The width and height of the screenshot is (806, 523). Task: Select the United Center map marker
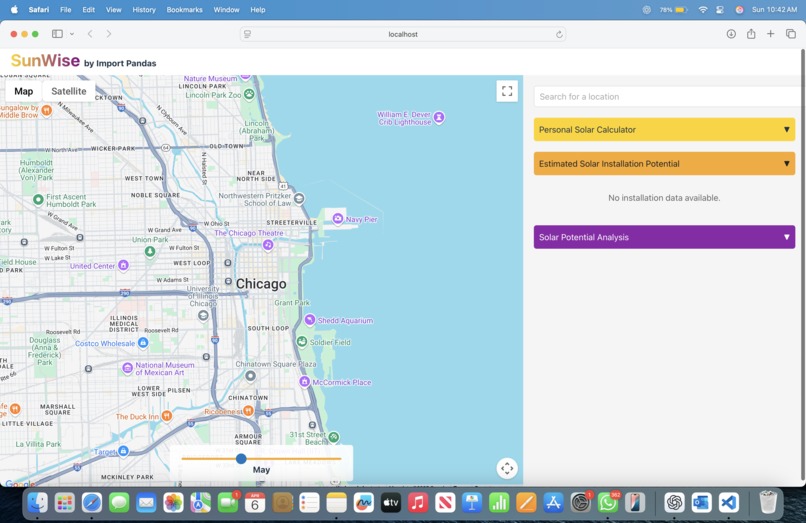tap(123, 265)
